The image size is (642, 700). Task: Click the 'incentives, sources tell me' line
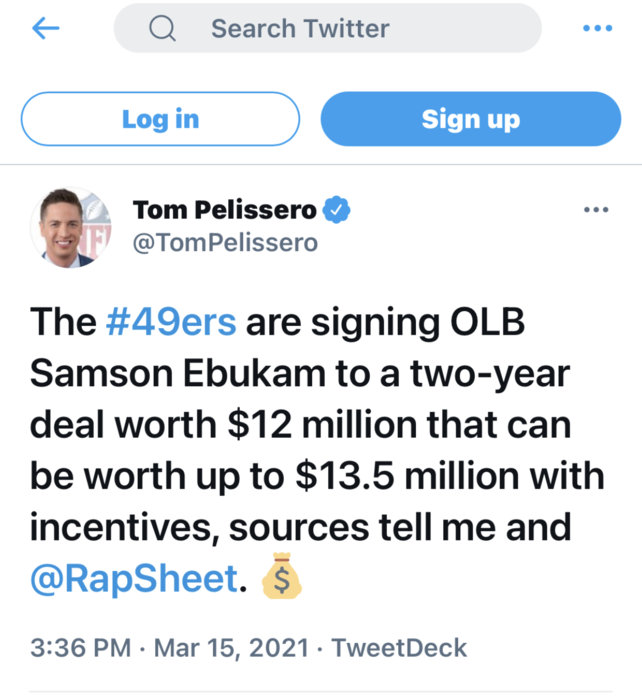(263, 527)
